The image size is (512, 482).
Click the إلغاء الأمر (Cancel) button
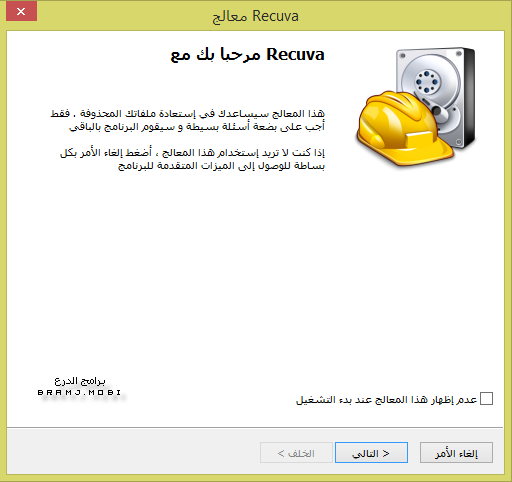(x=456, y=453)
